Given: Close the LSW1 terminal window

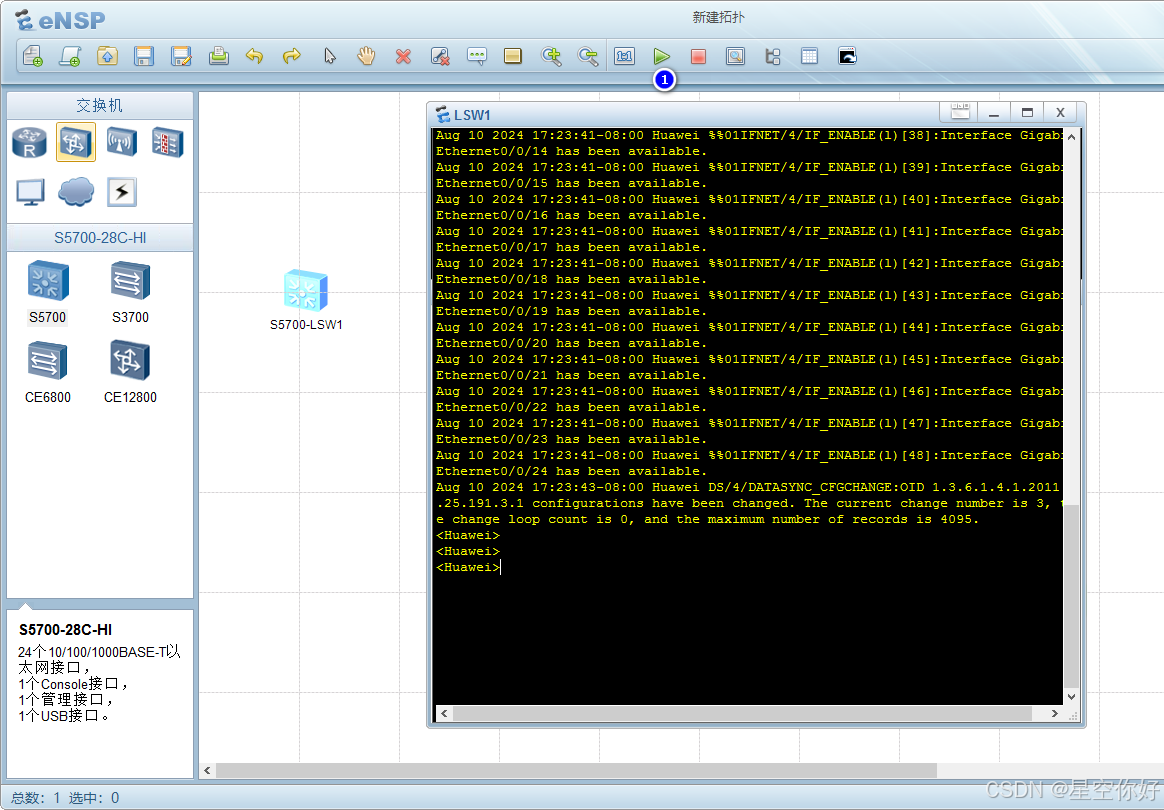Looking at the screenshot, I should tap(1061, 112).
